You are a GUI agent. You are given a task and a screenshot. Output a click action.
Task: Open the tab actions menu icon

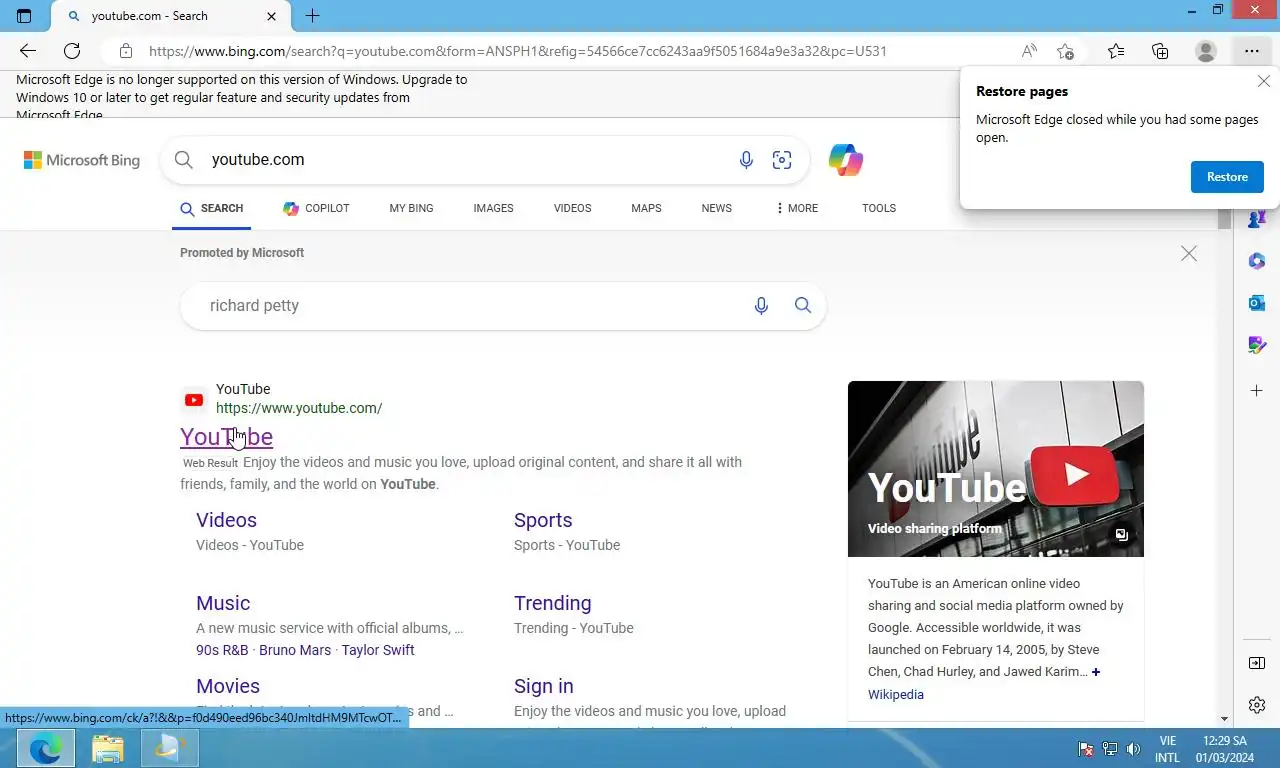24,16
